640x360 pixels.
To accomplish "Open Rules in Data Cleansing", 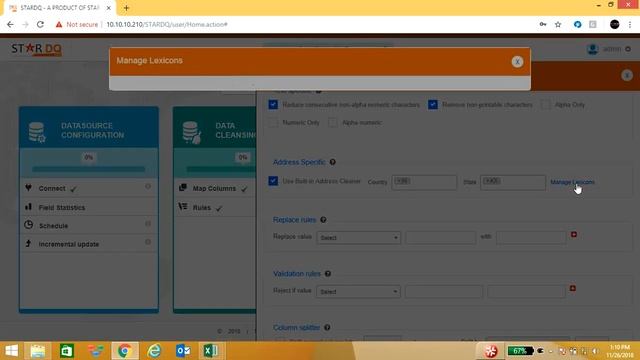I will [202, 207].
